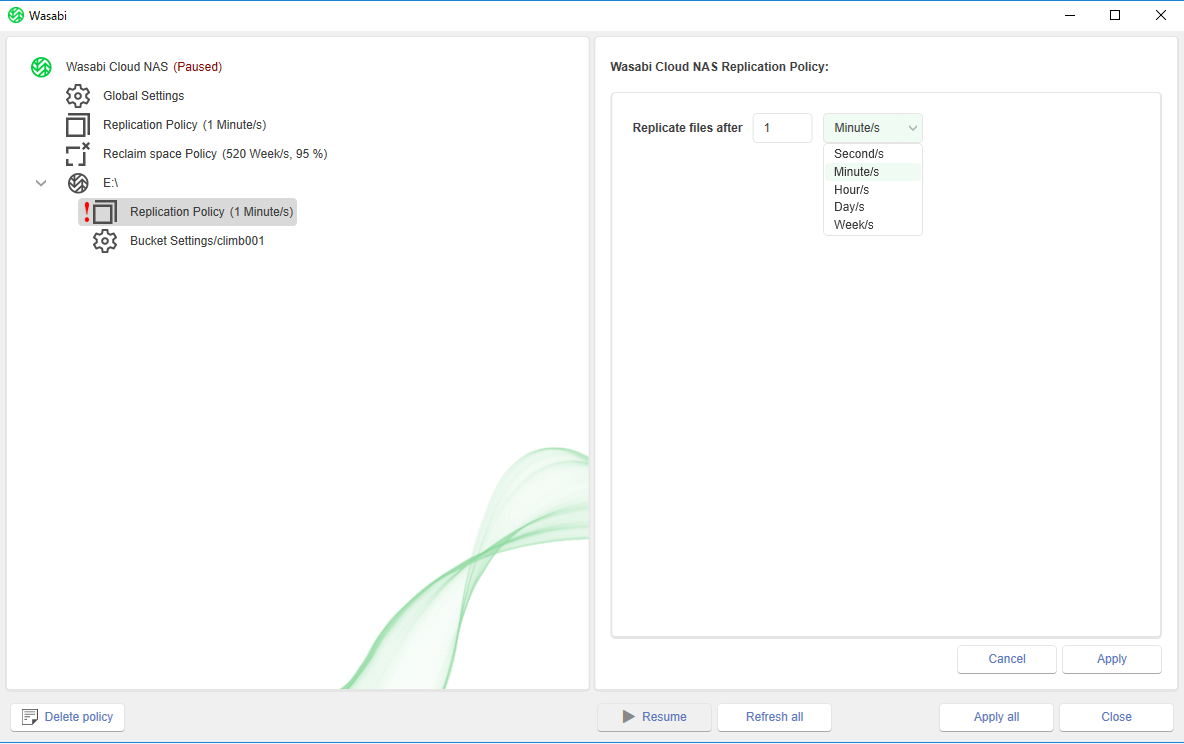The width and height of the screenshot is (1184, 744).
Task: Click the Bucket Settings gear icon
Action: click(x=105, y=241)
